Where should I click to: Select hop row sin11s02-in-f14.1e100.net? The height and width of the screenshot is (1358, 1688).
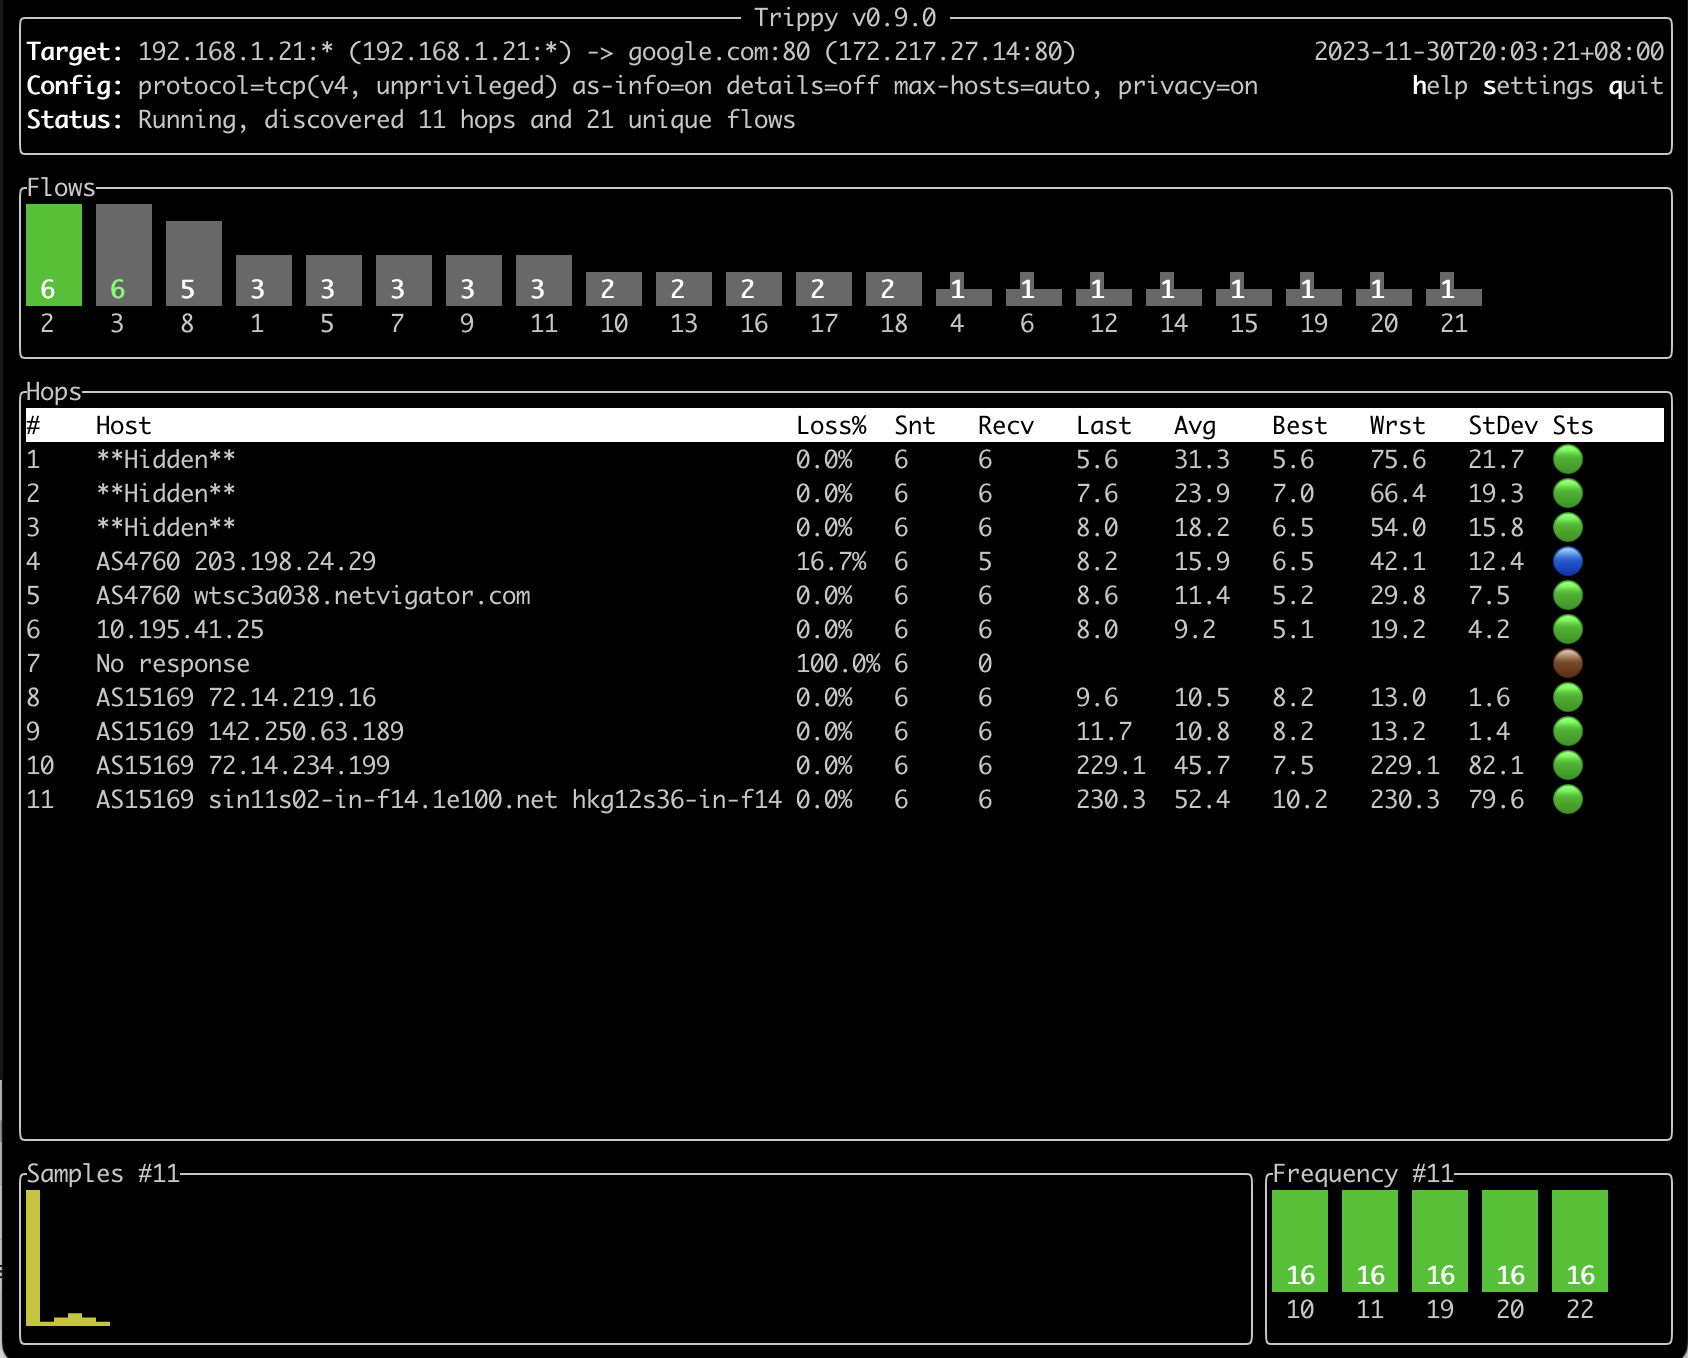pyautogui.click(x=844, y=799)
